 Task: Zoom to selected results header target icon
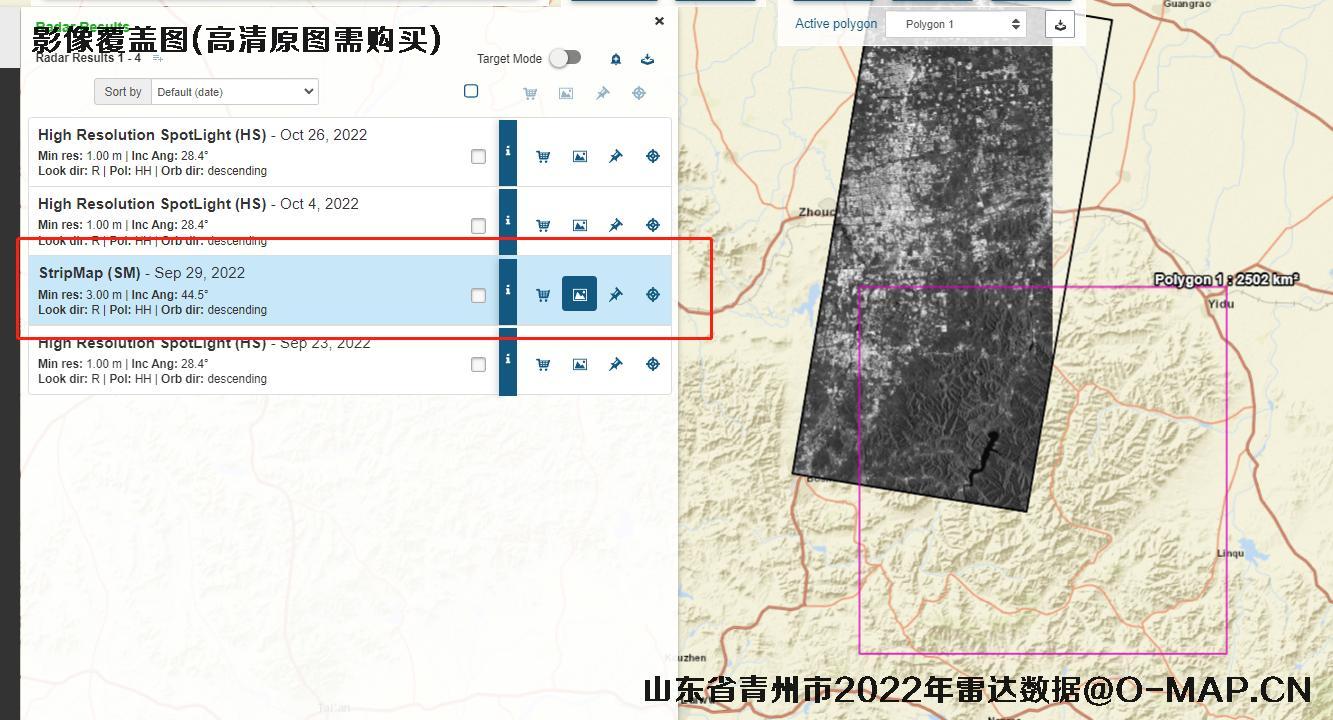(639, 93)
